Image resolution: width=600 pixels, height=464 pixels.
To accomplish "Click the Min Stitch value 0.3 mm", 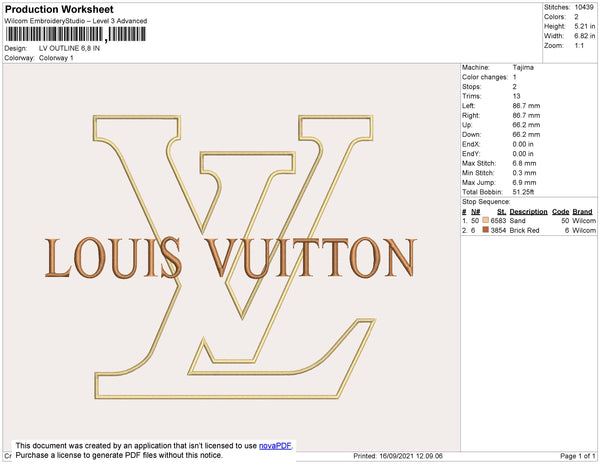I will 524,173.
